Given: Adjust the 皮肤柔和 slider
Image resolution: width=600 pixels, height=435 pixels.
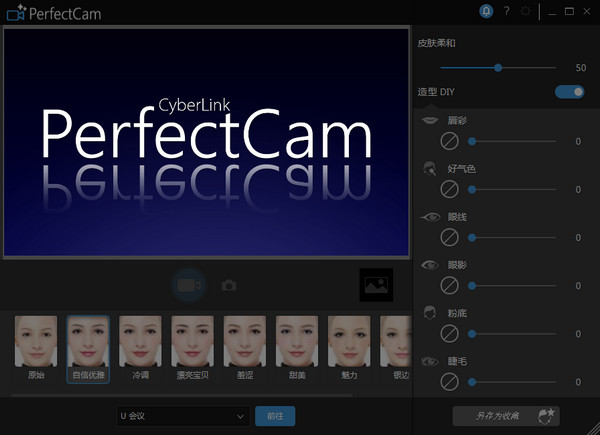Looking at the screenshot, I should point(498,68).
